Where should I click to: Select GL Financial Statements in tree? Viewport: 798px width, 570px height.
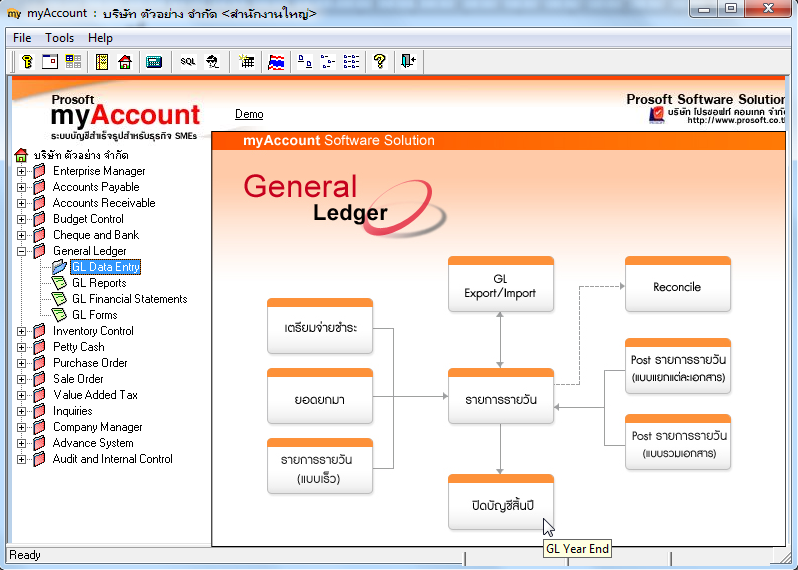click(x=129, y=299)
